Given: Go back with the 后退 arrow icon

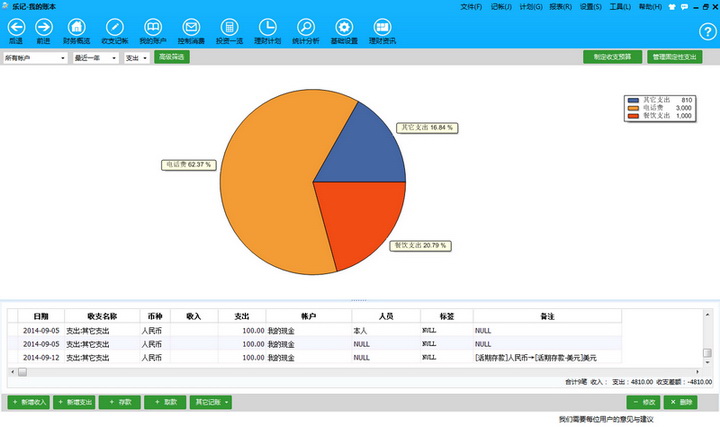Looking at the screenshot, I should [x=16, y=28].
